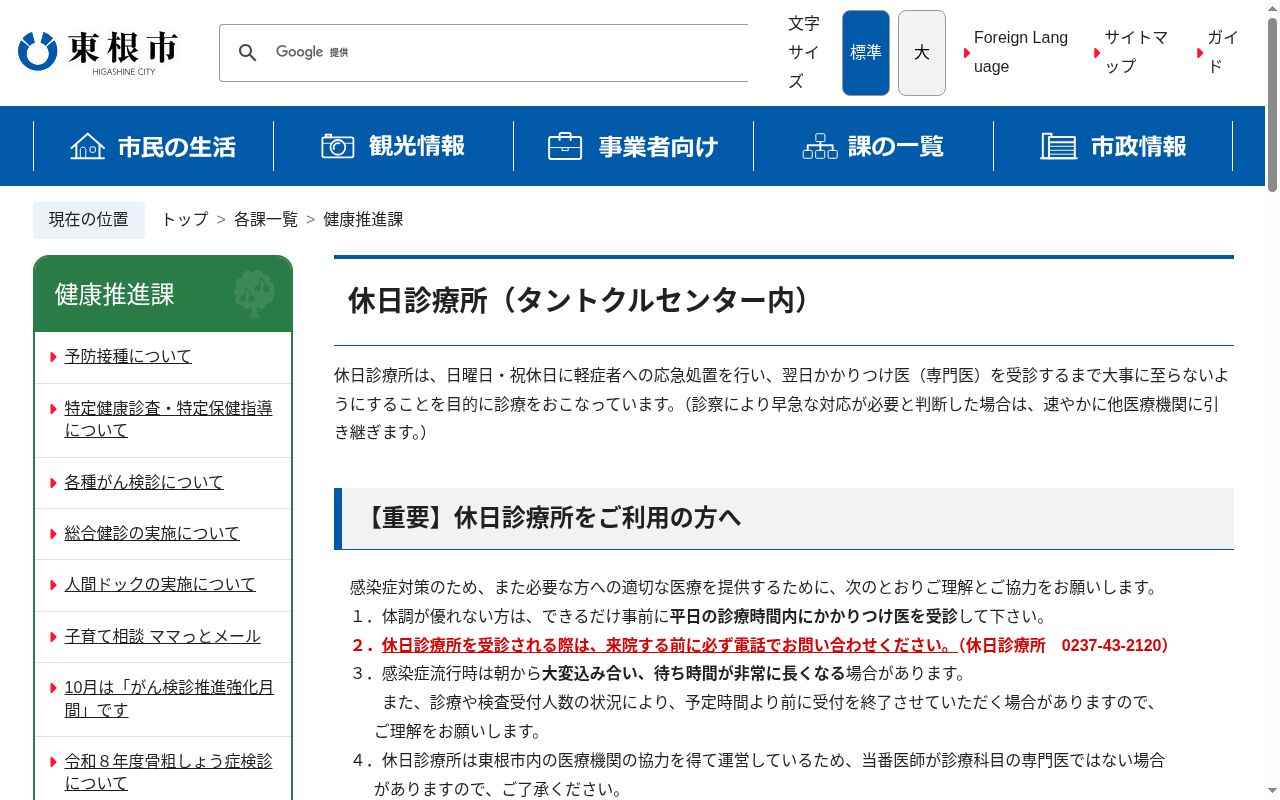
Task: Click the house icon for 市民の生活
Action: tap(88, 146)
